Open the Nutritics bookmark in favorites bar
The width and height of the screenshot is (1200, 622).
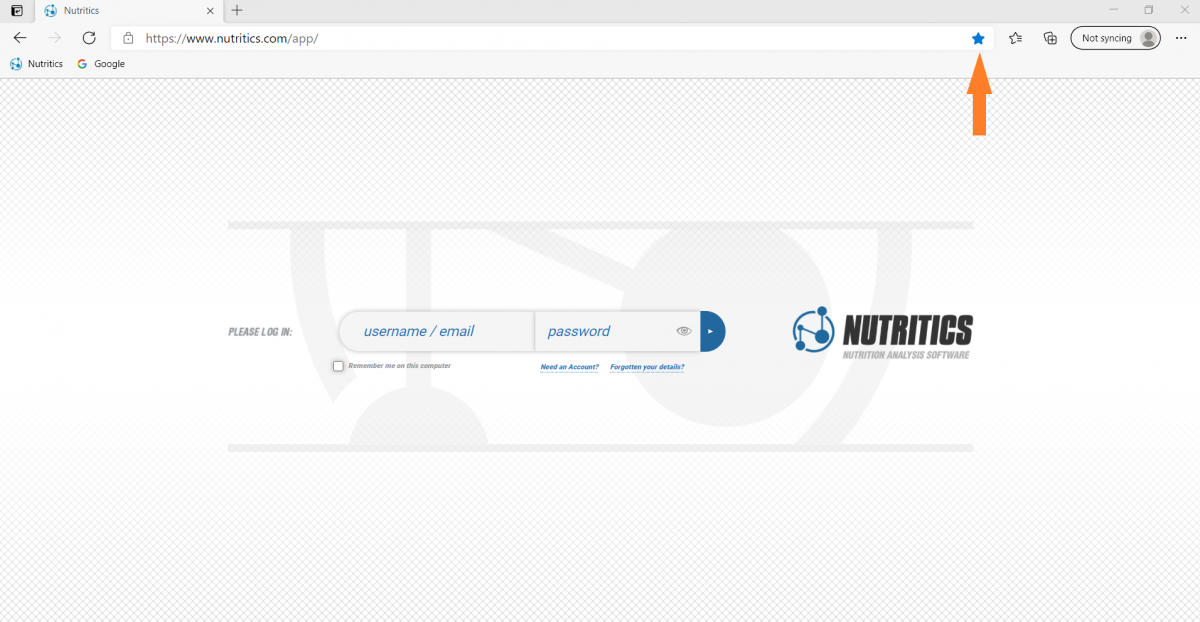click(36, 64)
